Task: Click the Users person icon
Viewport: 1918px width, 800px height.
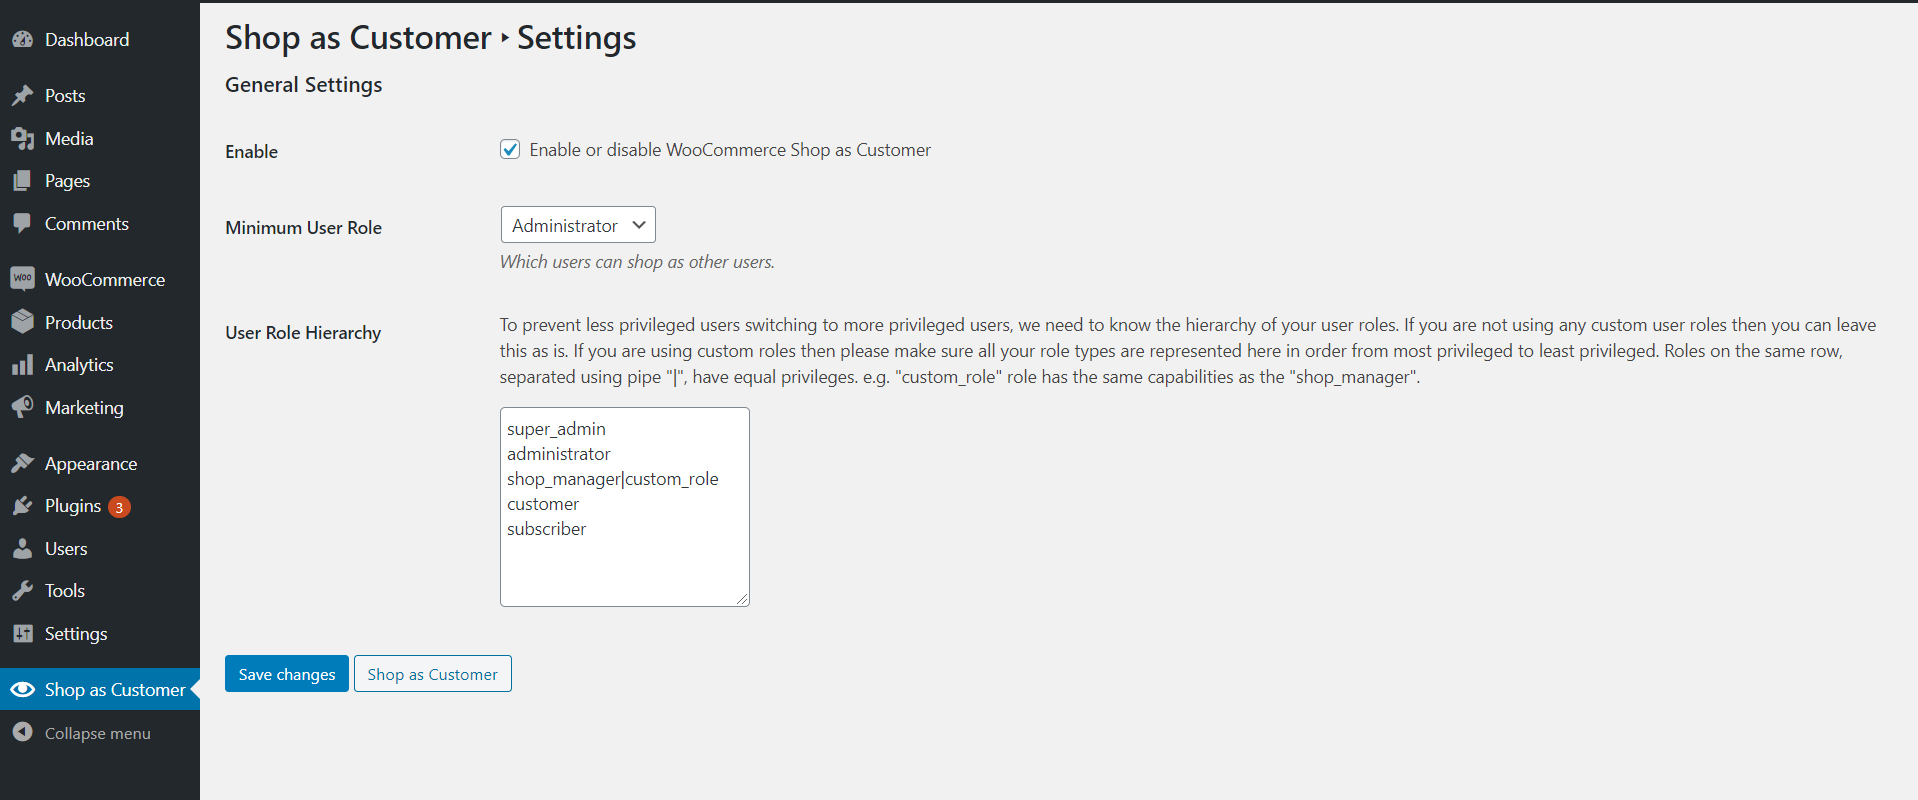Action: 22,549
